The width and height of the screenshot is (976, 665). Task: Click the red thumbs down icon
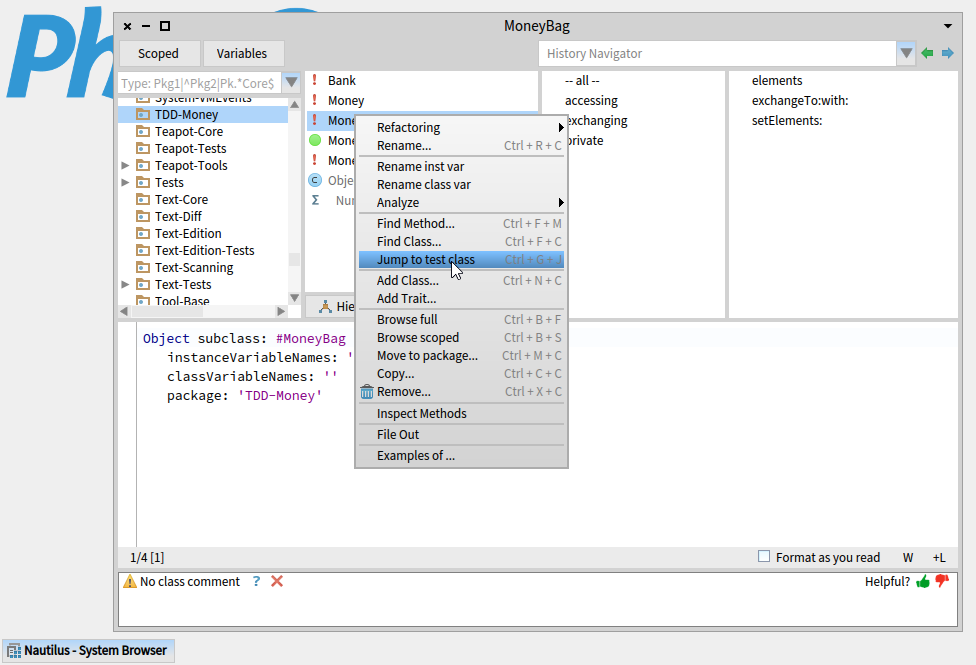point(942,581)
